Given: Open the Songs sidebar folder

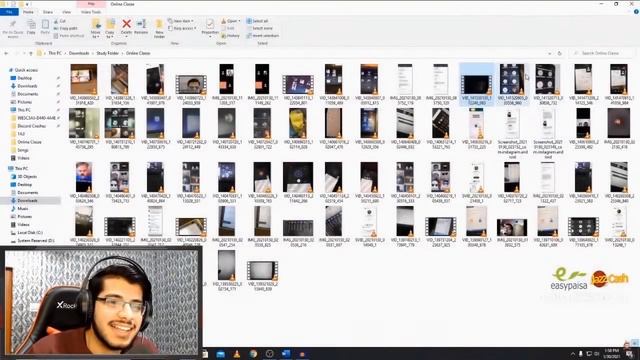Looking at the screenshot, I should (22, 150).
